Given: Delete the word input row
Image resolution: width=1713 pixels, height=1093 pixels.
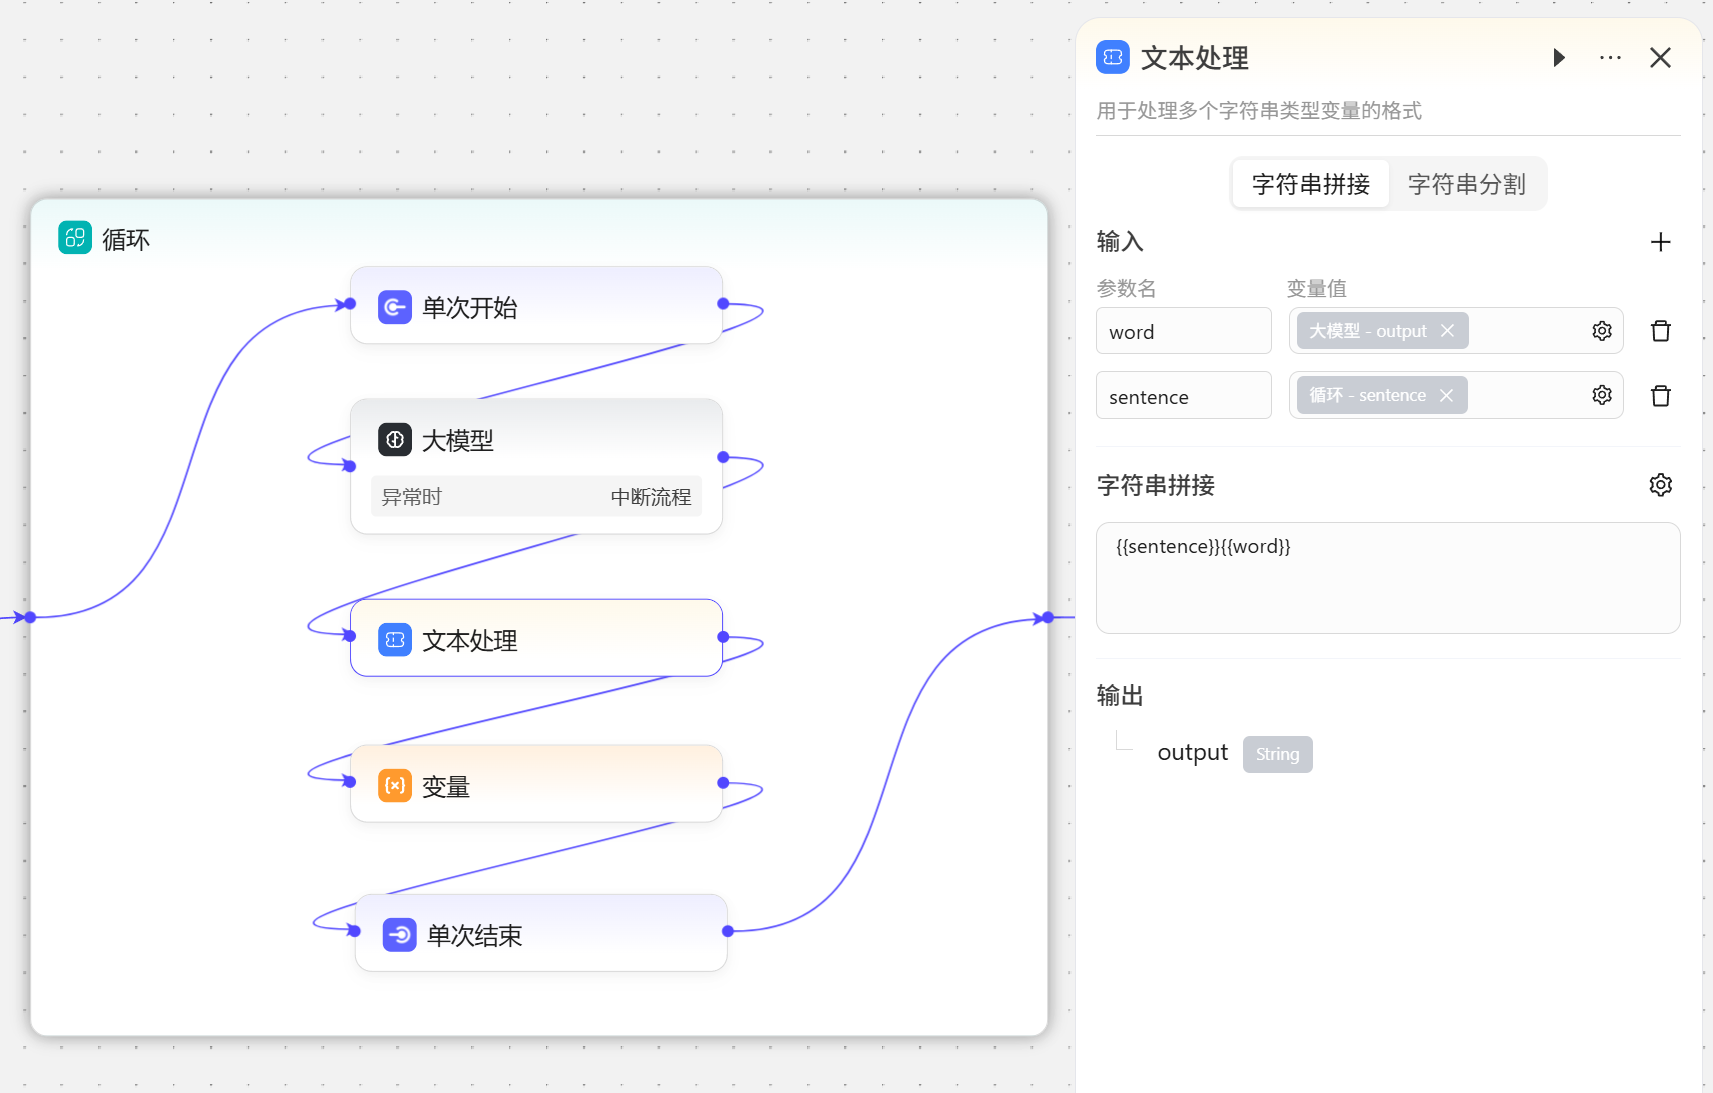Looking at the screenshot, I should click(1660, 331).
